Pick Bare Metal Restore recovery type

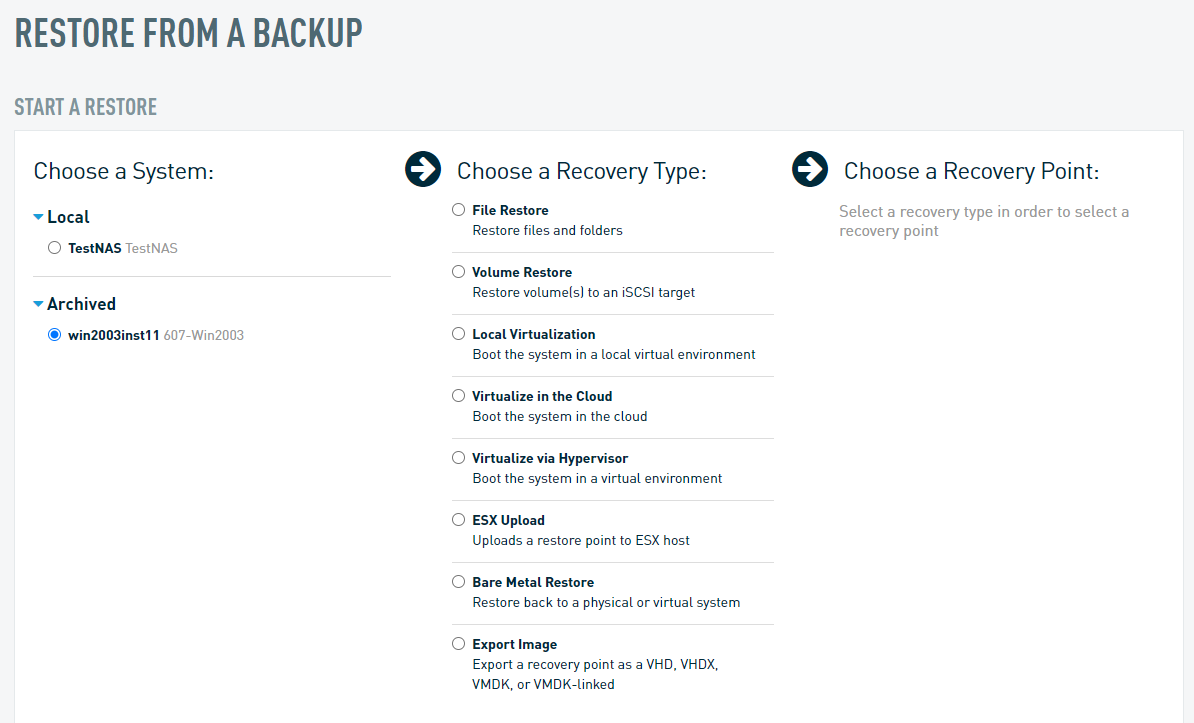pyautogui.click(x=458, y=581)
